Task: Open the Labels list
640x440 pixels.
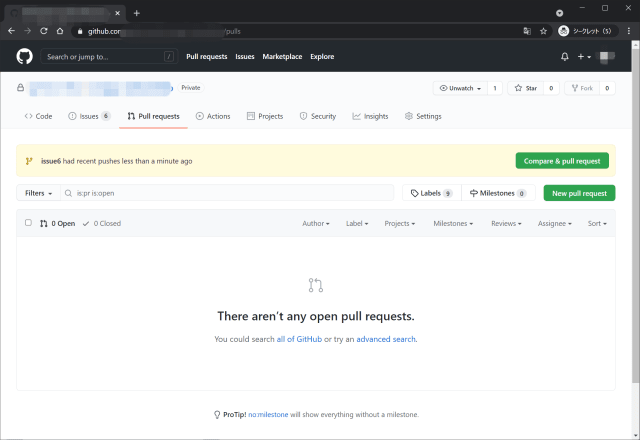Action: [431, 193]
